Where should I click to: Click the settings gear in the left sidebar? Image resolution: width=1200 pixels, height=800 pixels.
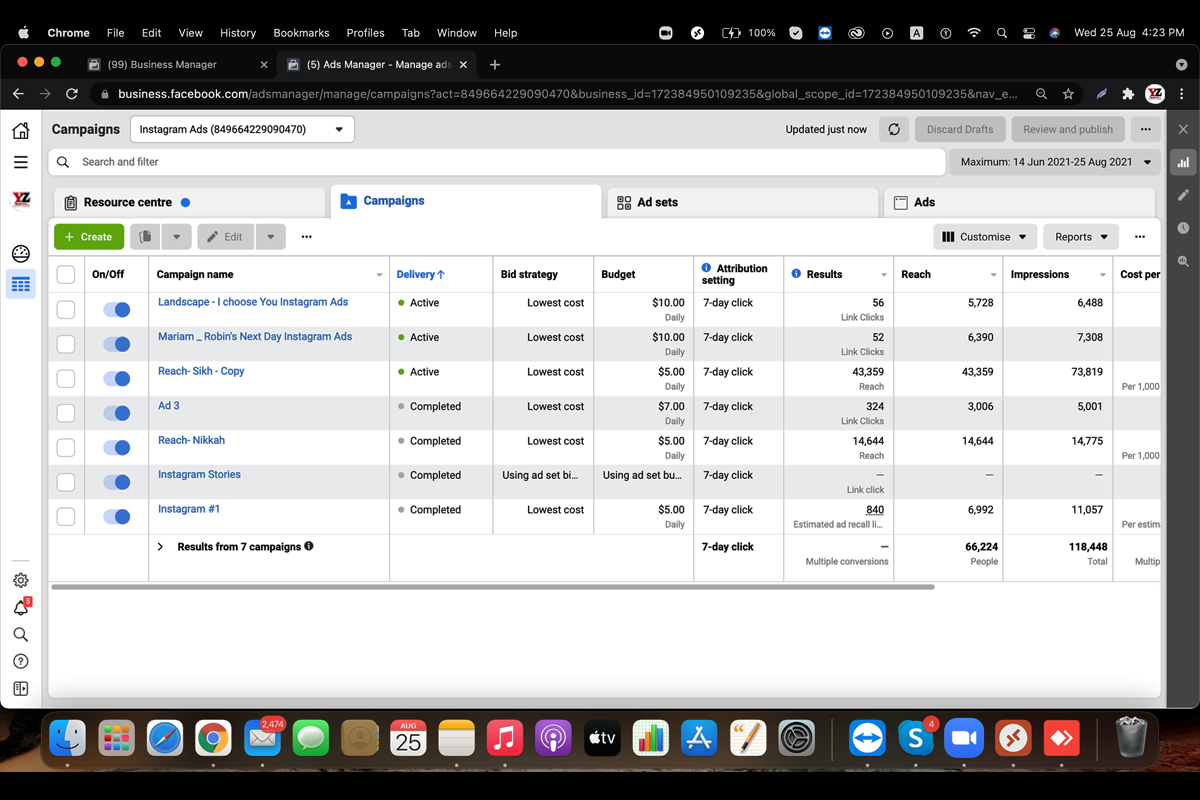[x=21, y=580]
